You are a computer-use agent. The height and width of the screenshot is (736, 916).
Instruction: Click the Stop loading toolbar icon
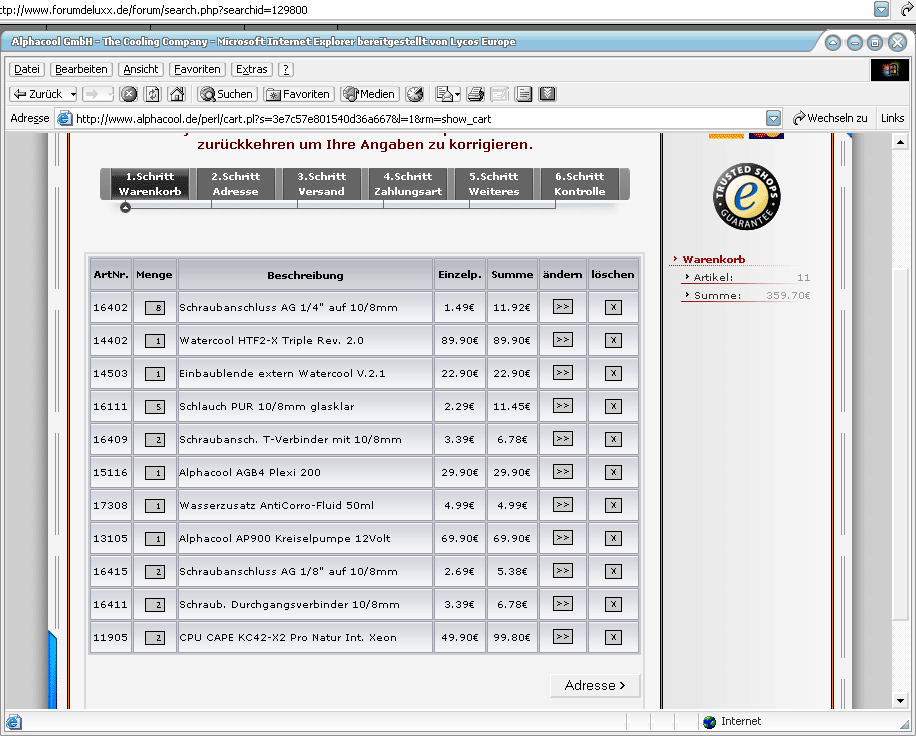[x=129, y=94]
